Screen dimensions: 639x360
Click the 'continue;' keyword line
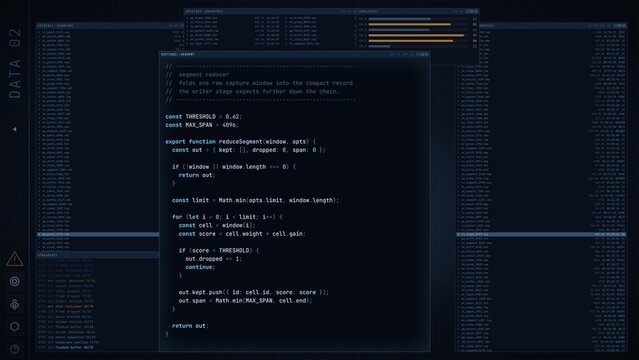point(200,267)
